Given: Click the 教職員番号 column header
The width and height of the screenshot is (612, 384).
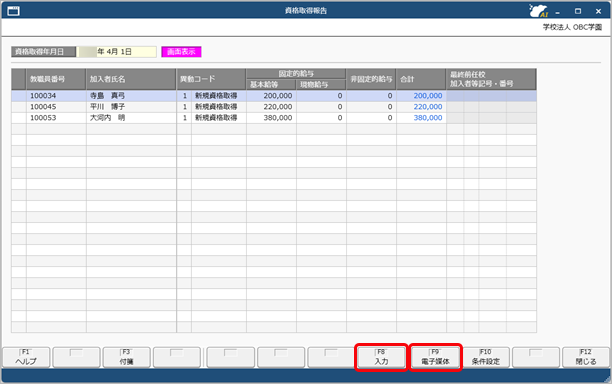Looking at the screenshot, I should point(56,79).
